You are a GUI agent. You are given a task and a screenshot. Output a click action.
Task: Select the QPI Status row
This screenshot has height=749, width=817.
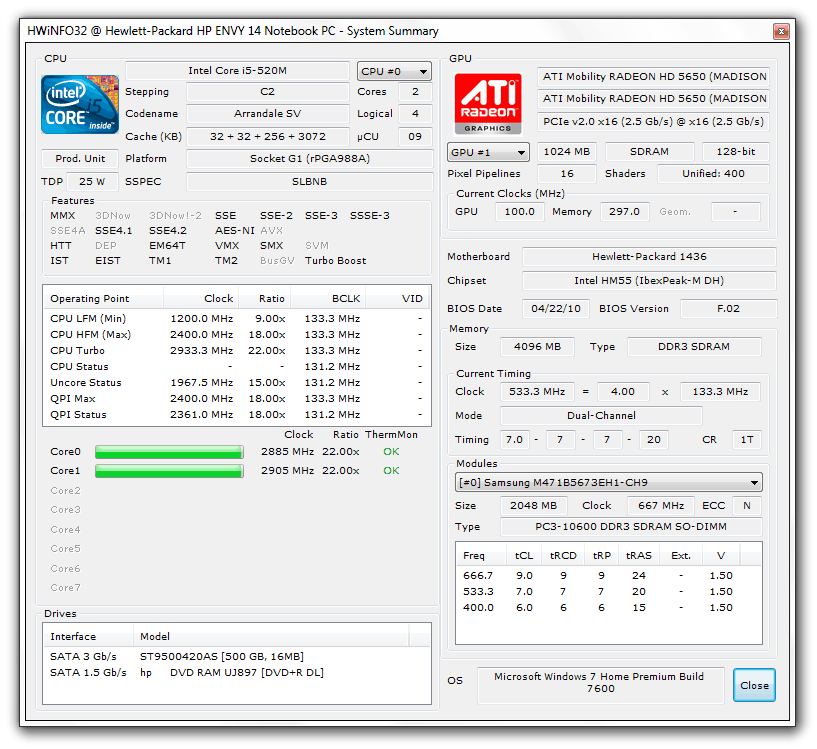point(237,415)
